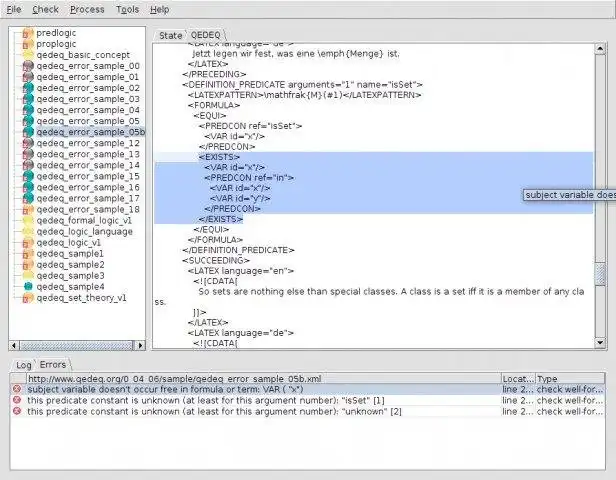This screenshot has height=480, width=616.
Task: Select qedeq_formal_logic_v1 in the module tree
Action: [84, 220]
